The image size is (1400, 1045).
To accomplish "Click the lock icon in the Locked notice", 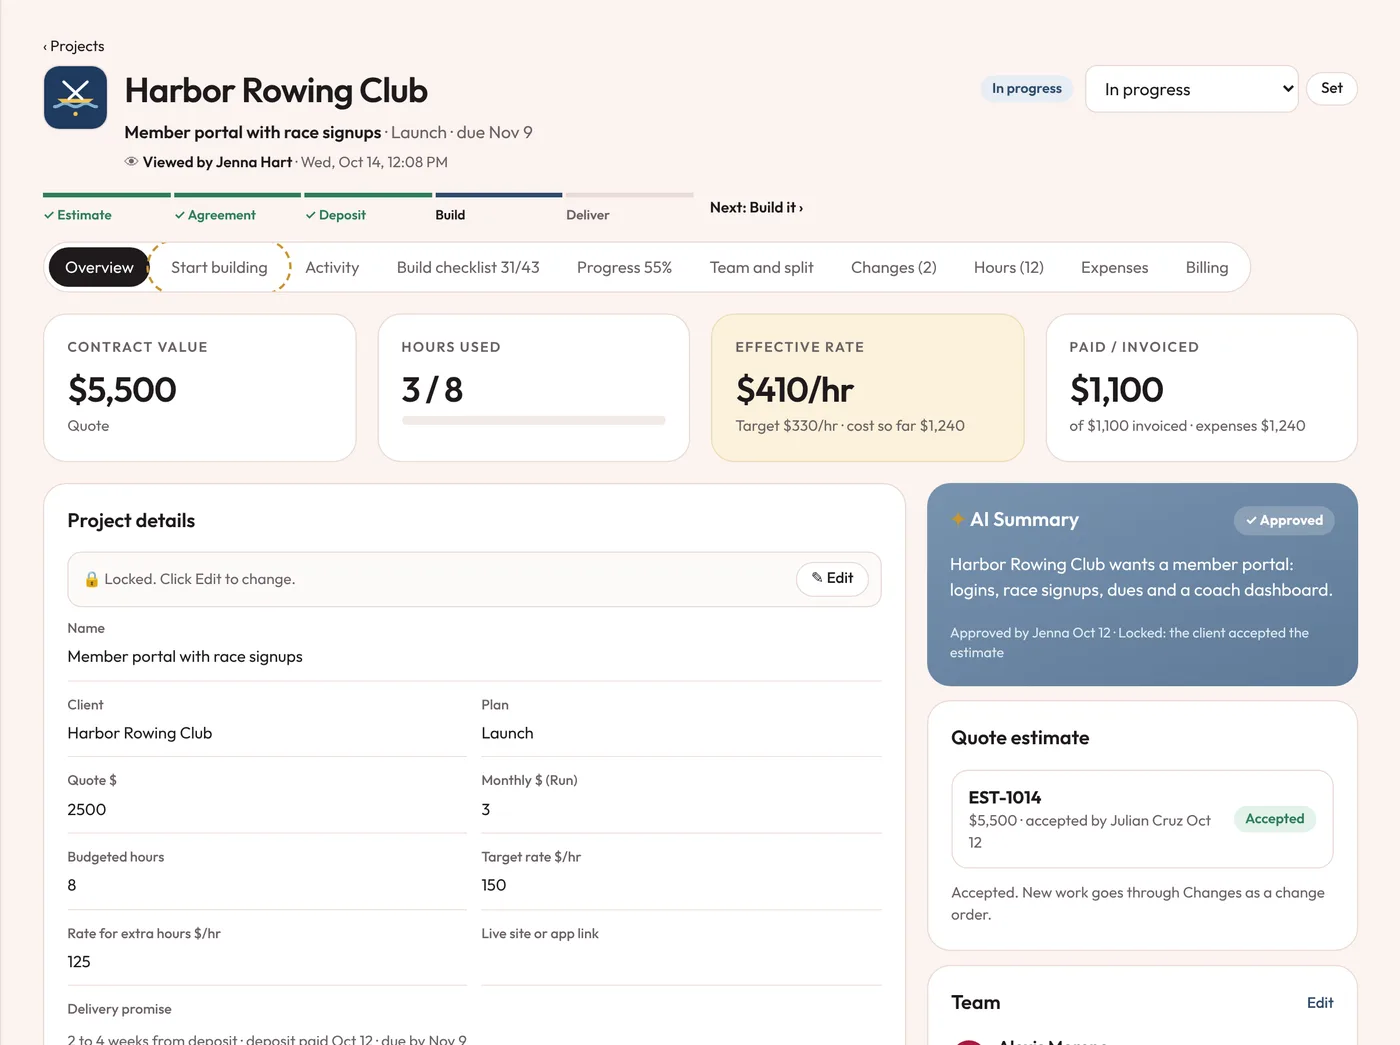I will click(x=92, y=579).
